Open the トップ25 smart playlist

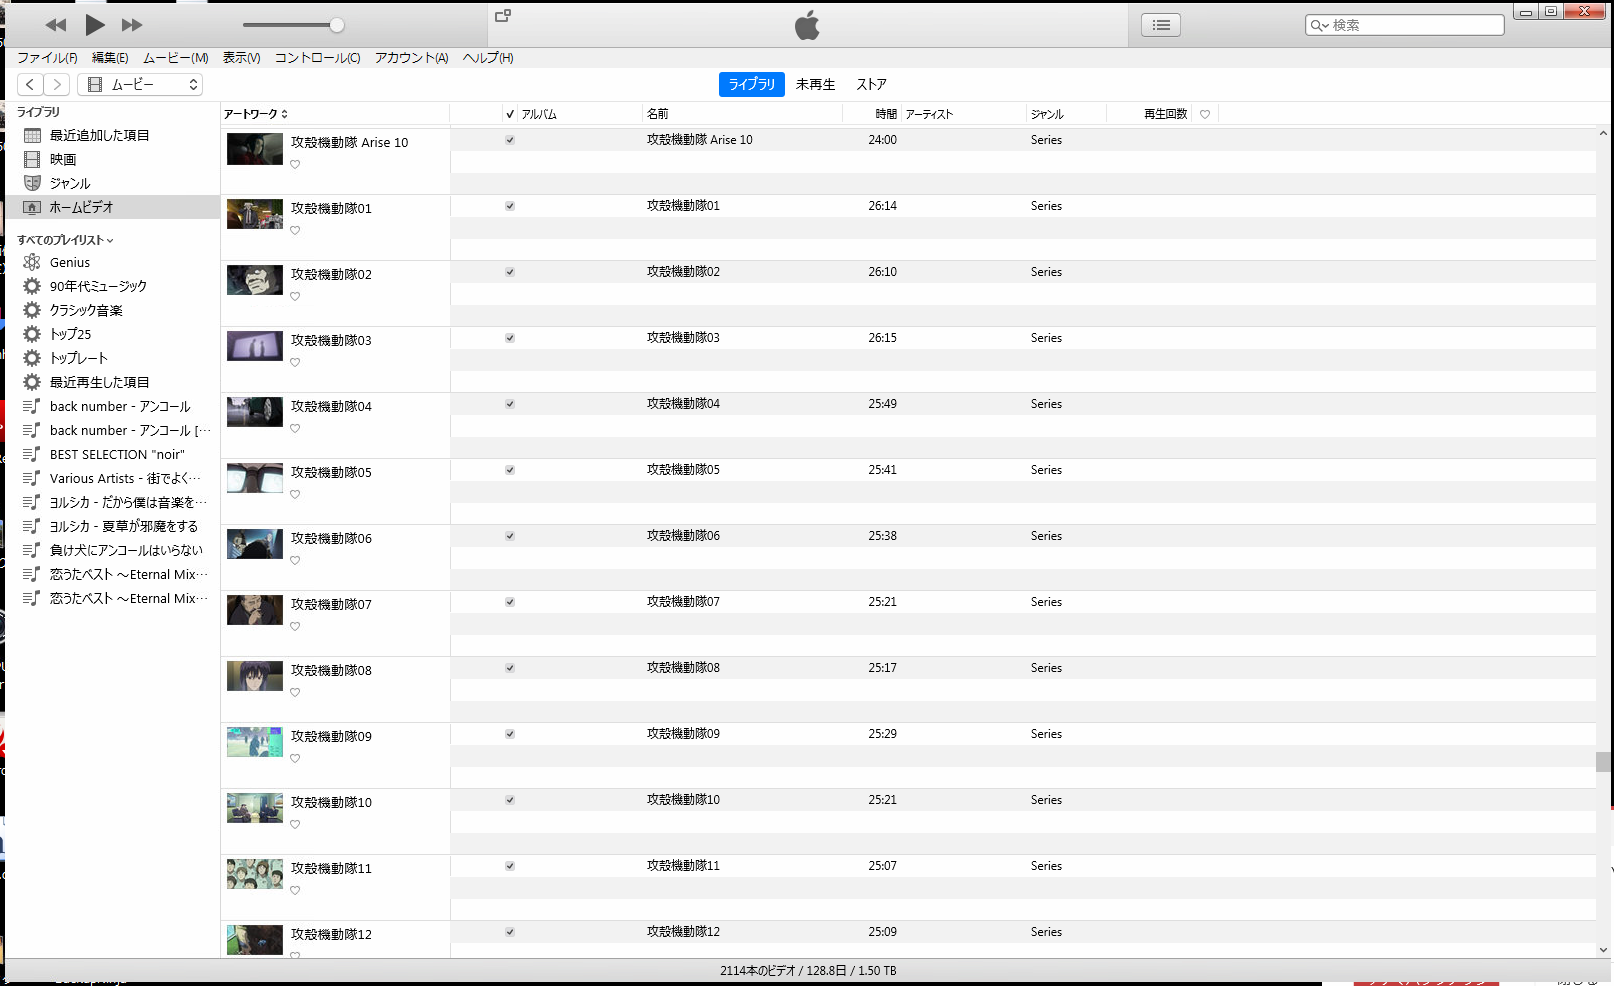pos(113,334)
